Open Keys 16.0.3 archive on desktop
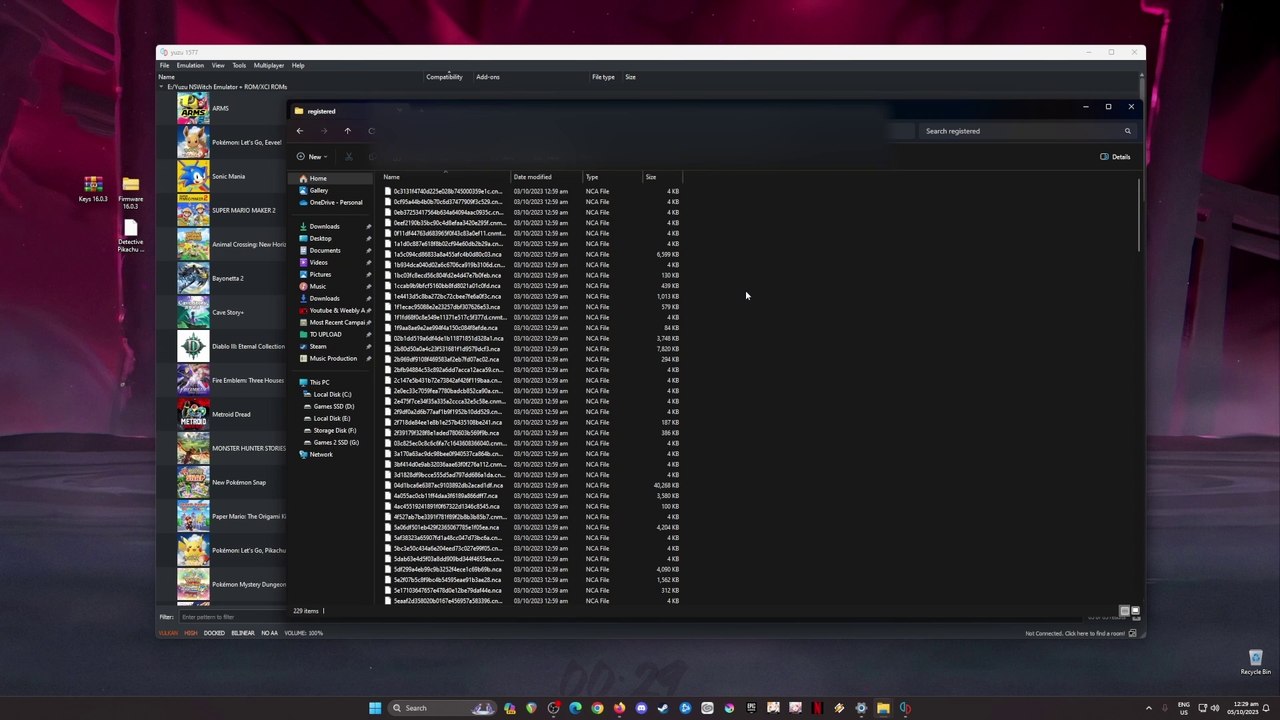This screenshot has width=1280, height=720. [x=93, y=188]
